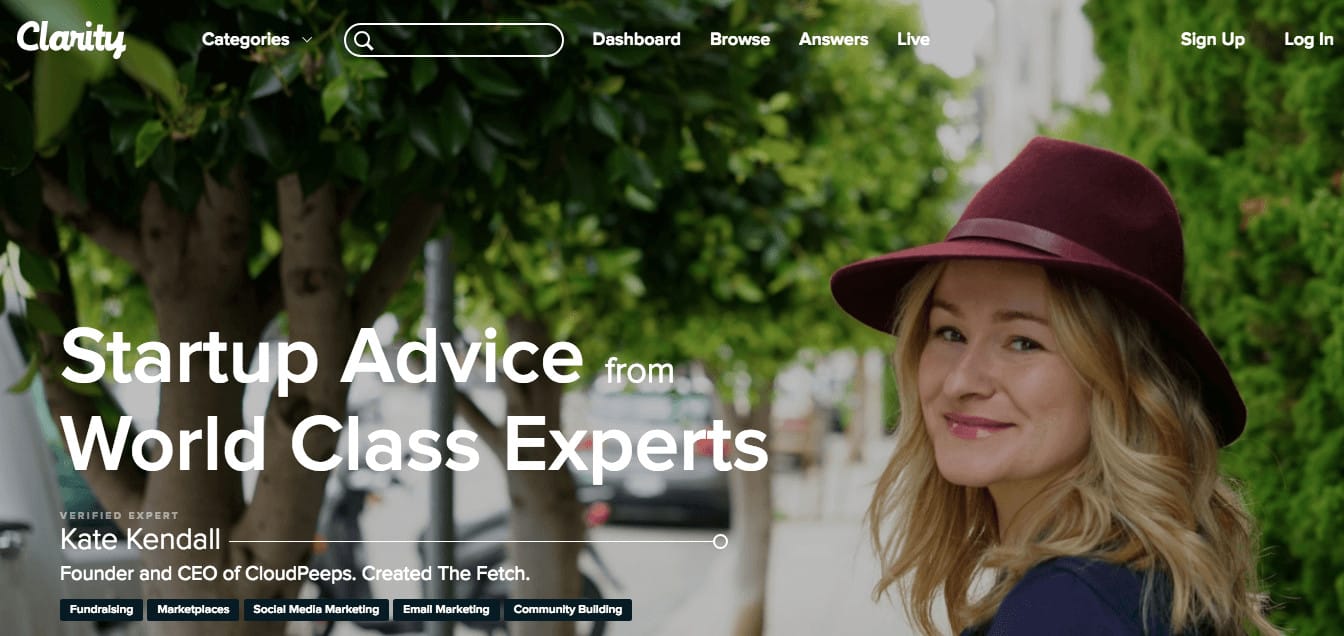The image size is (1344, 636).
Task: Open the Answers section
Action: click(833, 40)
